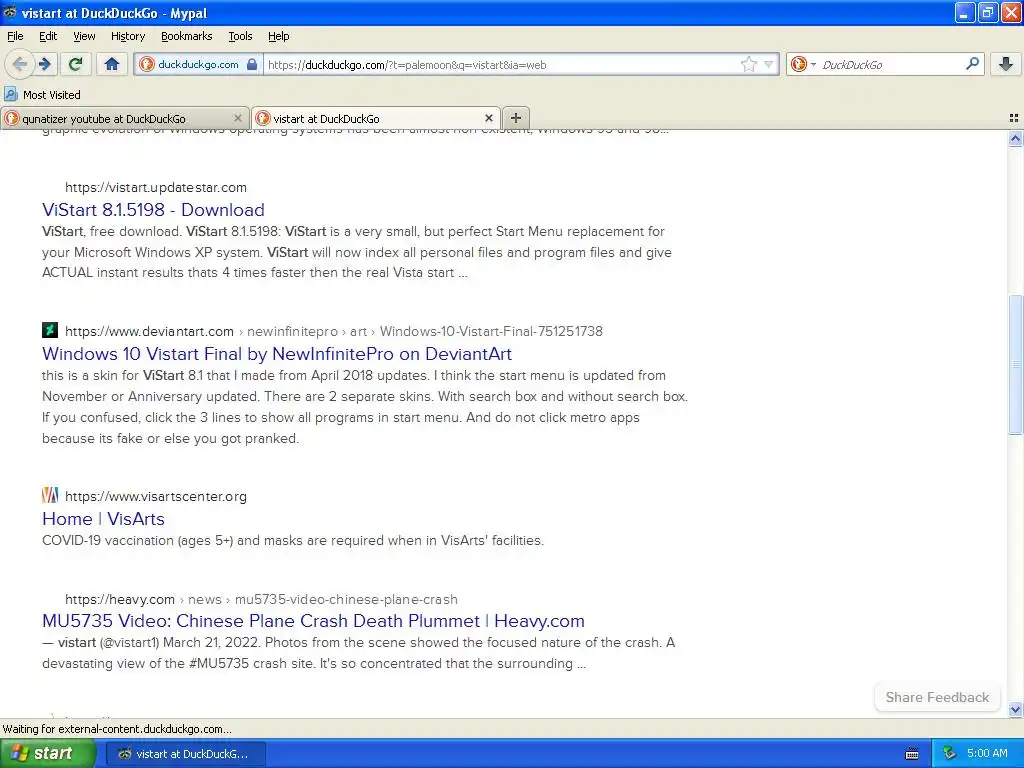The height and width of the screenshot is (768, 1024).
Task: Click the Windows start button
Action: [47, 753]
